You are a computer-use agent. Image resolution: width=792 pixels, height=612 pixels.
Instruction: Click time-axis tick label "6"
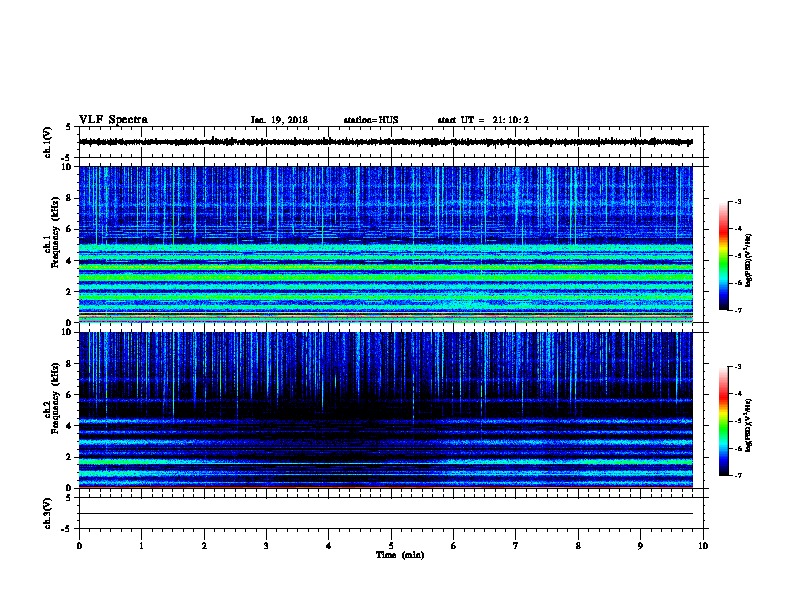(x=454, y=546)
